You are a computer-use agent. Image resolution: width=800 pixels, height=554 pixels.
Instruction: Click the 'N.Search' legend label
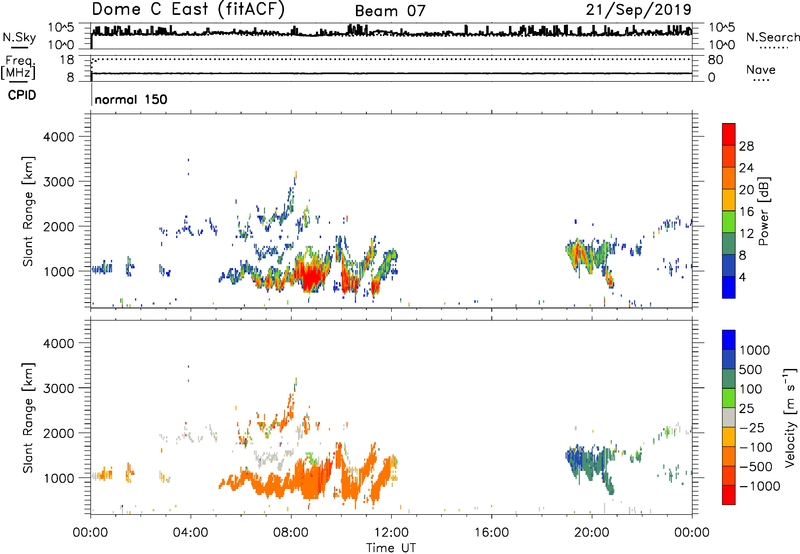coord(772,37)
